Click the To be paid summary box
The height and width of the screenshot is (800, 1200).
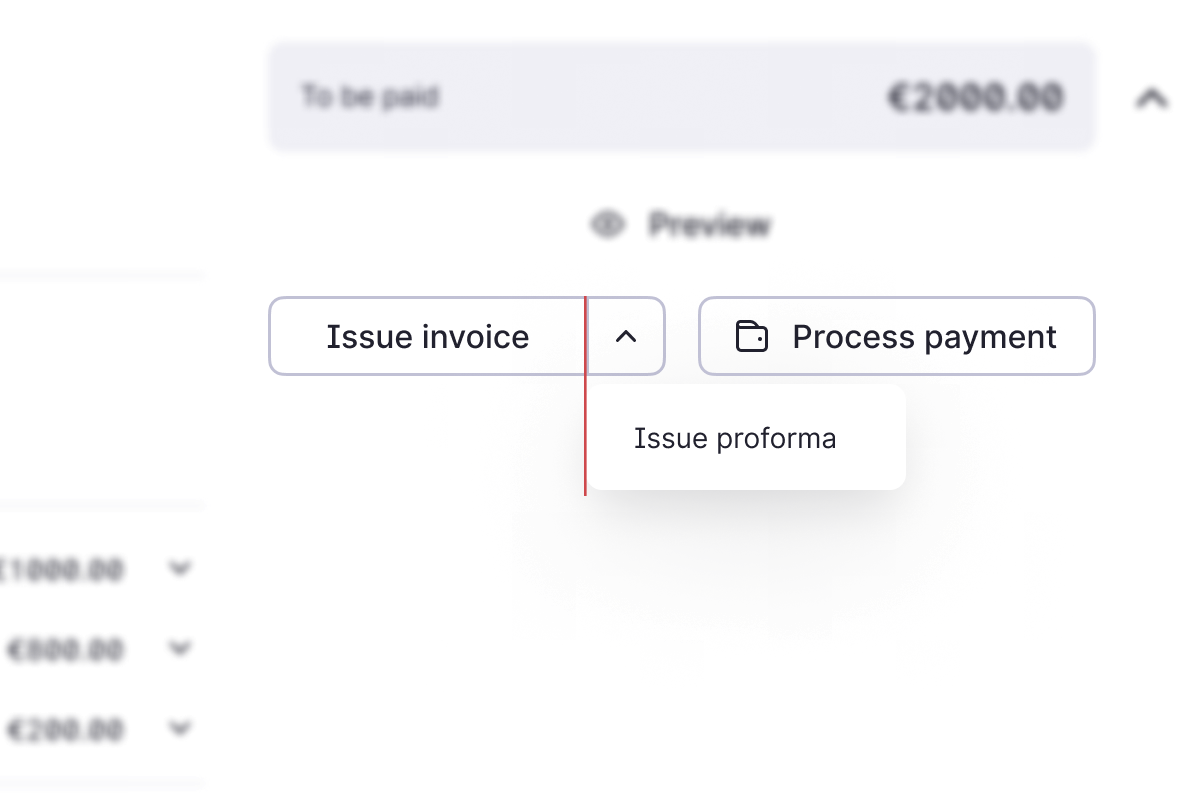coord(681,97)
